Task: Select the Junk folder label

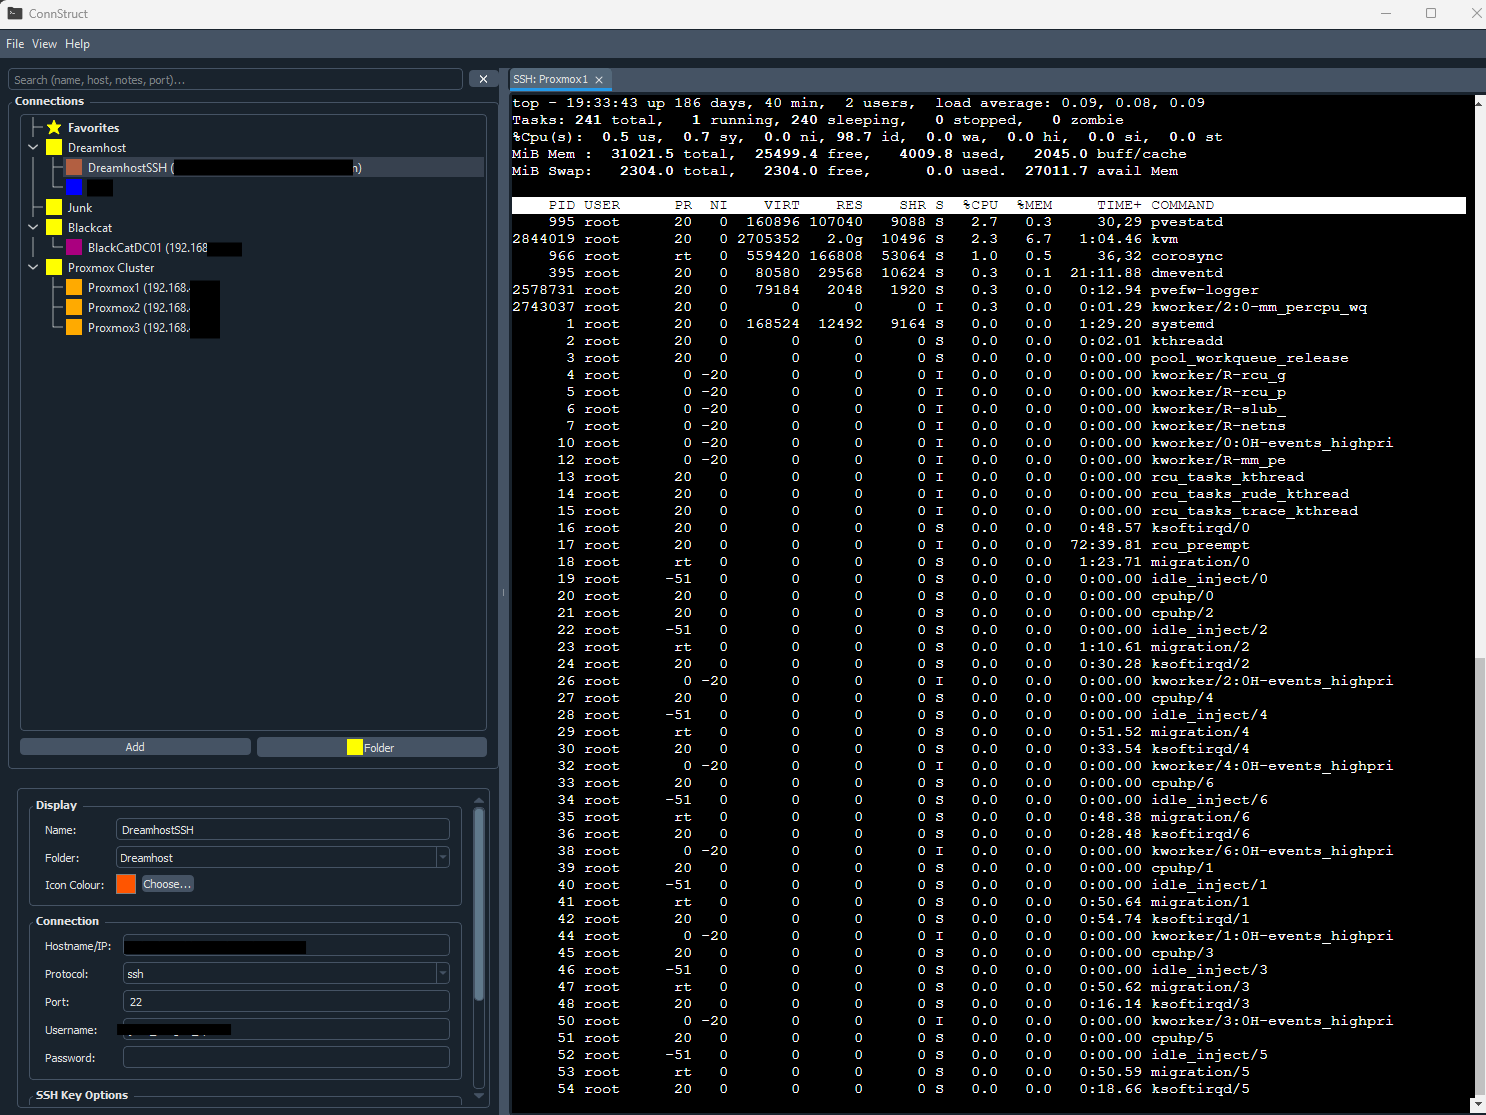Action: pos(80,208)
